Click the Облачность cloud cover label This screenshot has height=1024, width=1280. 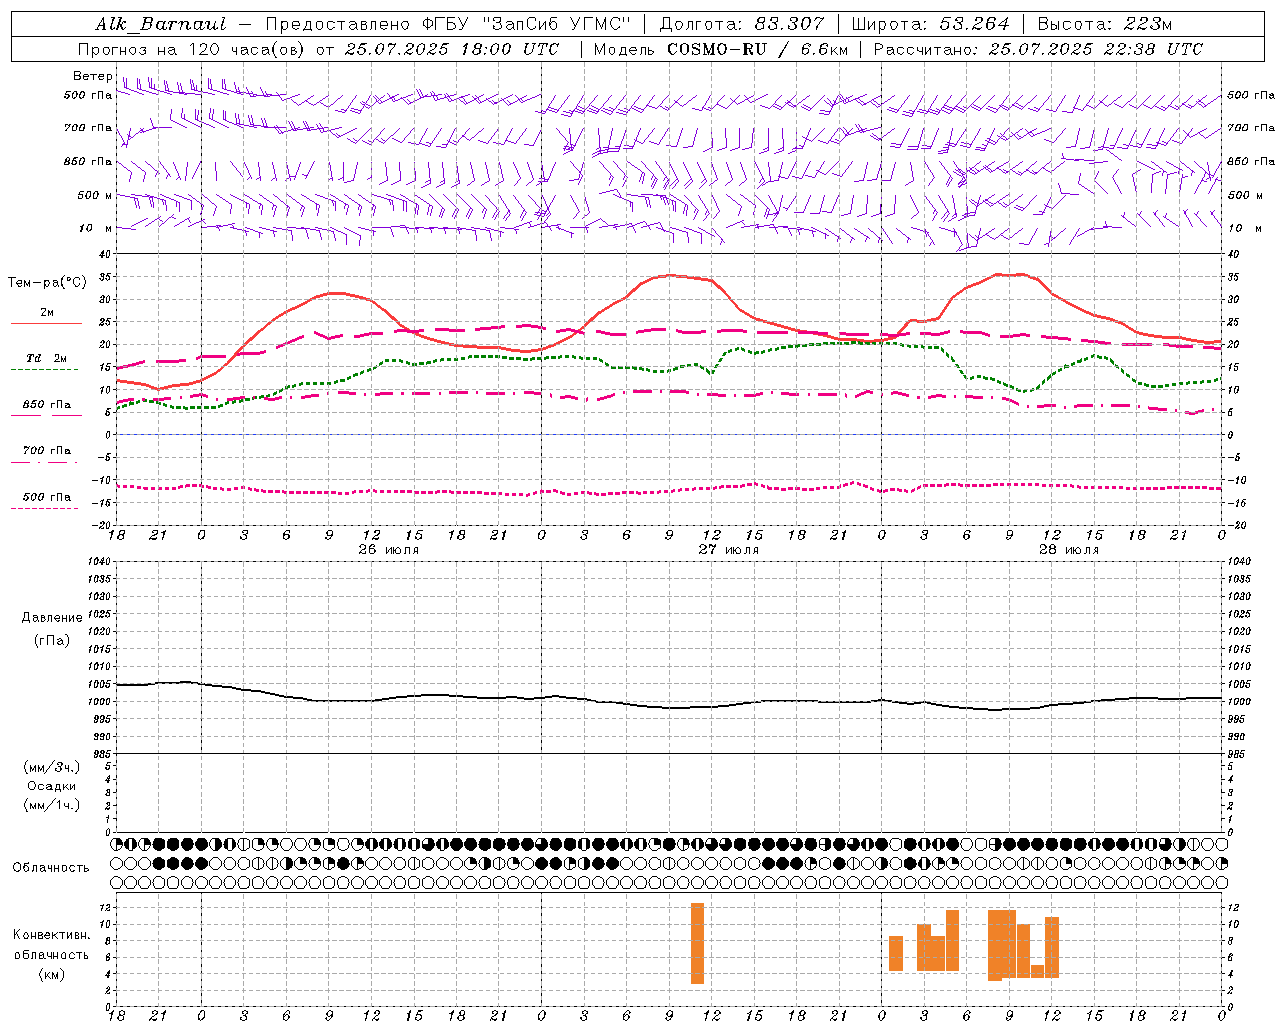[51, 867]
